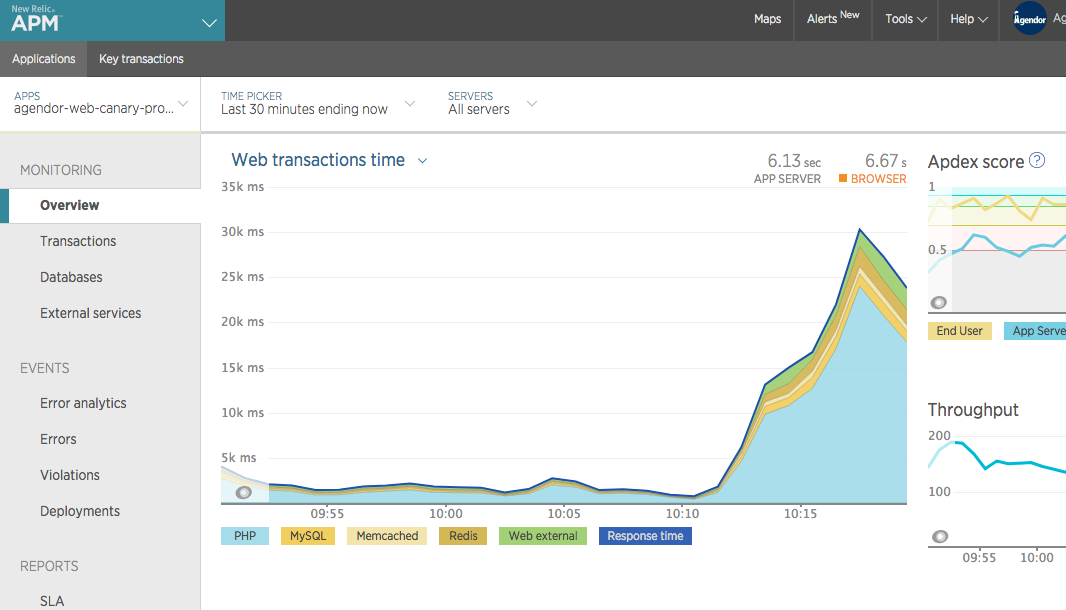
Task: Click the peak of the response time chart
Action: point(860,230)
